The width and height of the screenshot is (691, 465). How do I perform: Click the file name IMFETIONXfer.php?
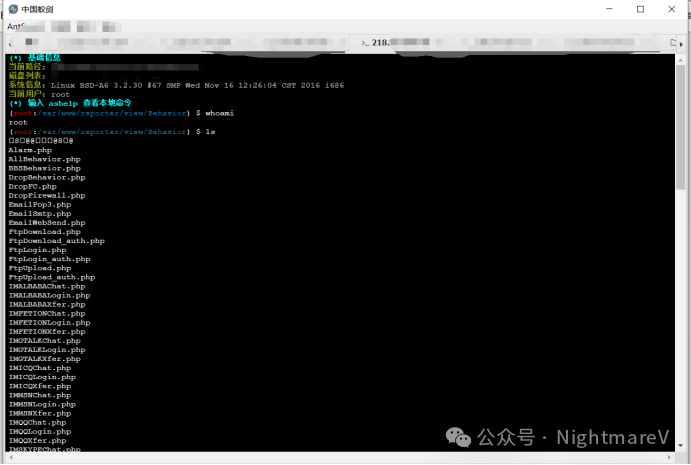(47, 331)
